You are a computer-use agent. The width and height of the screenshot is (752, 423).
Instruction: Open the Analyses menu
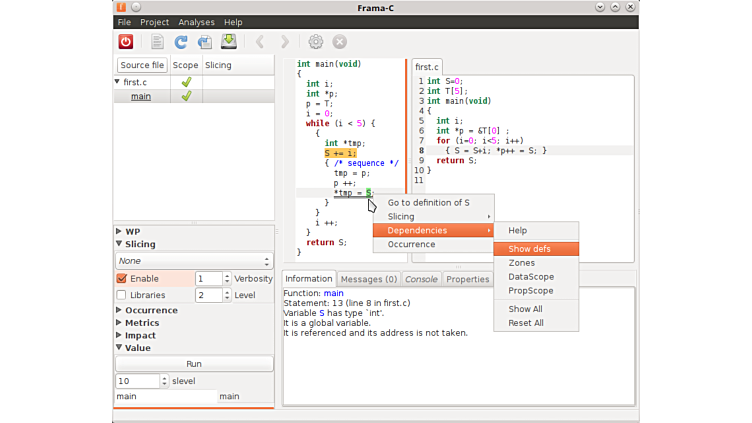click(x=196, y=22)
